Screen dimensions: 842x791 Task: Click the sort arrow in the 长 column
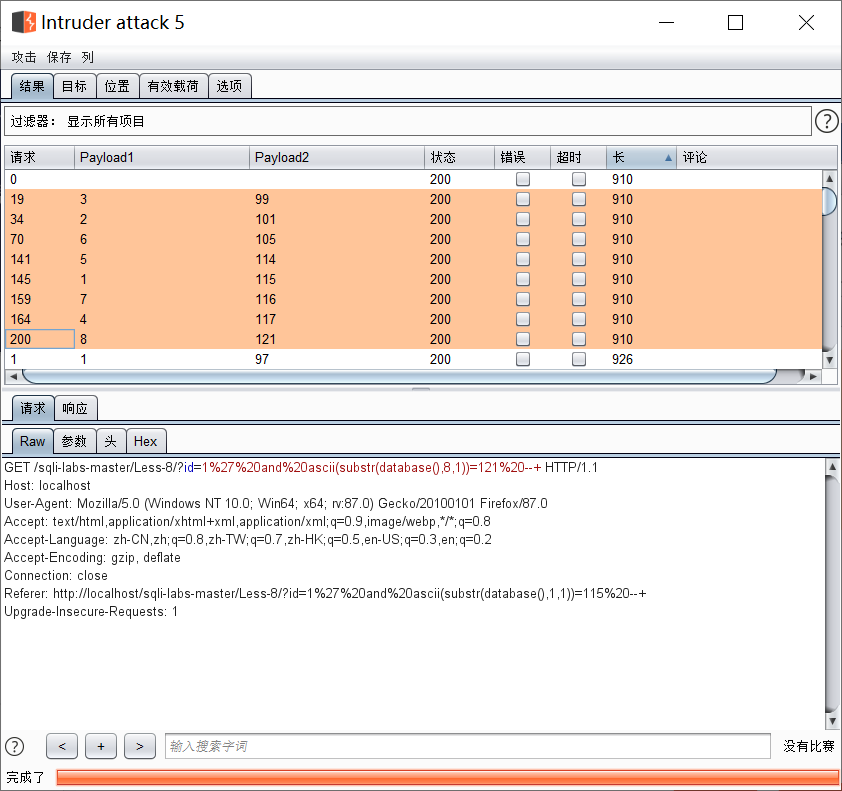tap(668, 157)
